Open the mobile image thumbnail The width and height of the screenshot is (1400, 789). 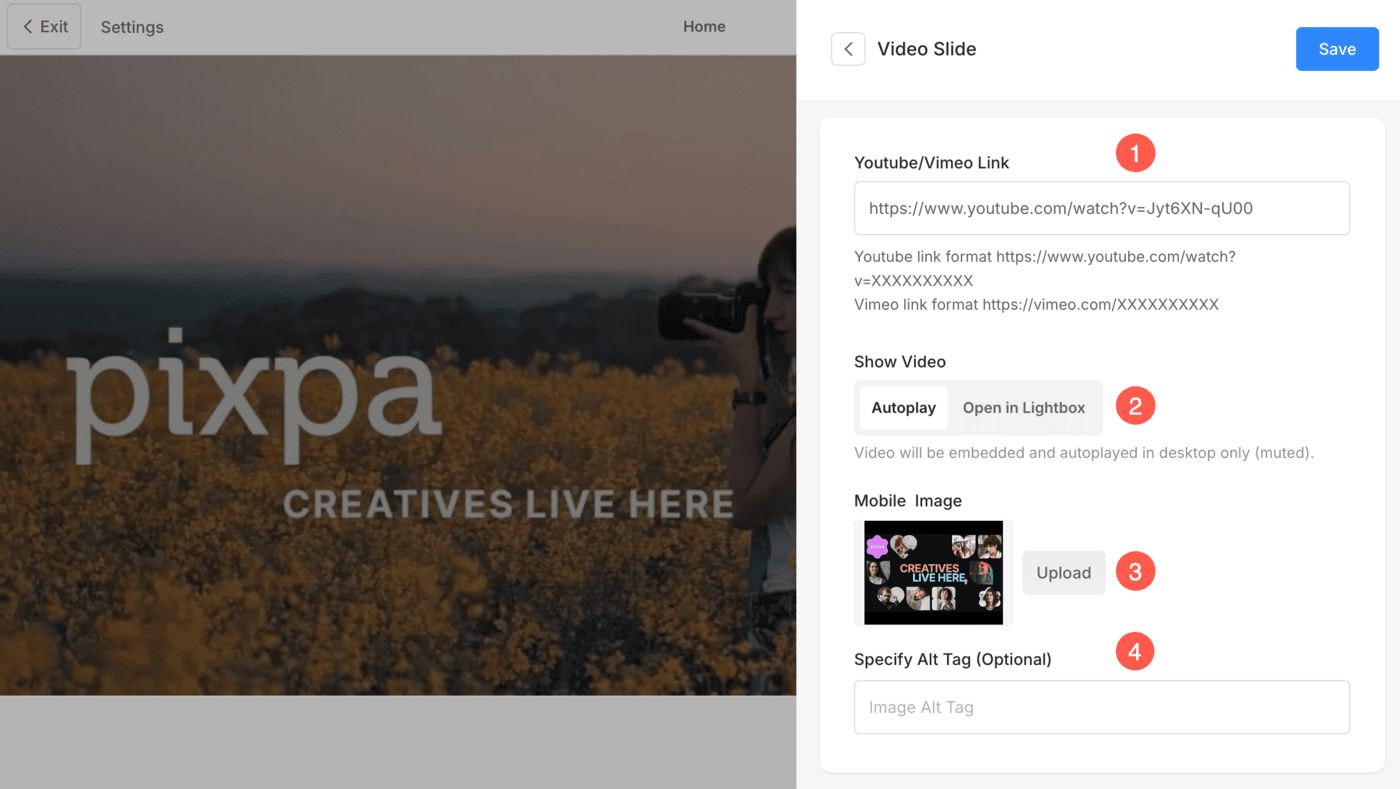(x=934, y=573)
